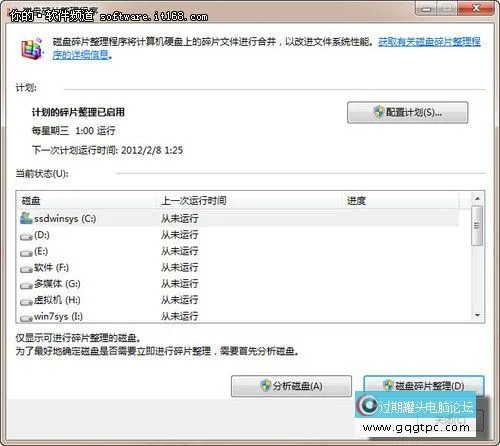Image resolution: width=500 pixels, height=446 pixels.
Task: Click the 虚拟机 (H:) drive icon
Action: pyautogui.click(x=26, y=302)
